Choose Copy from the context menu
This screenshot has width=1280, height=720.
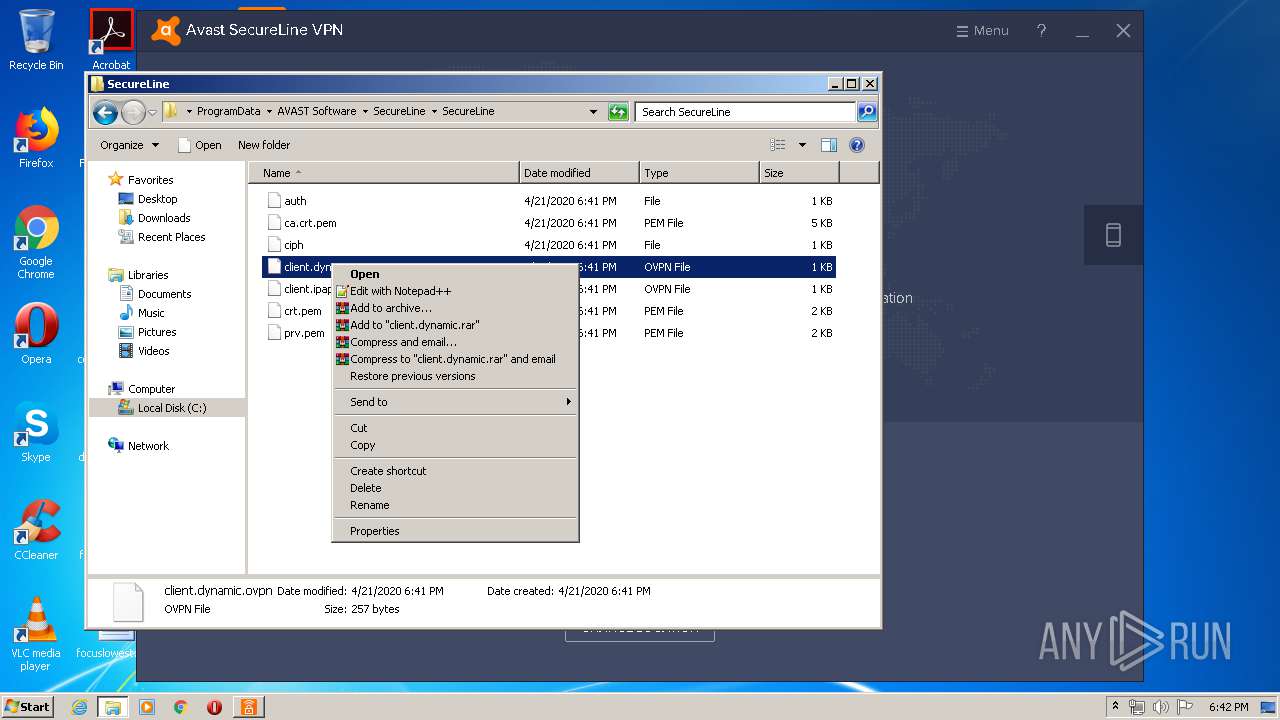click(x=455, y=445)
